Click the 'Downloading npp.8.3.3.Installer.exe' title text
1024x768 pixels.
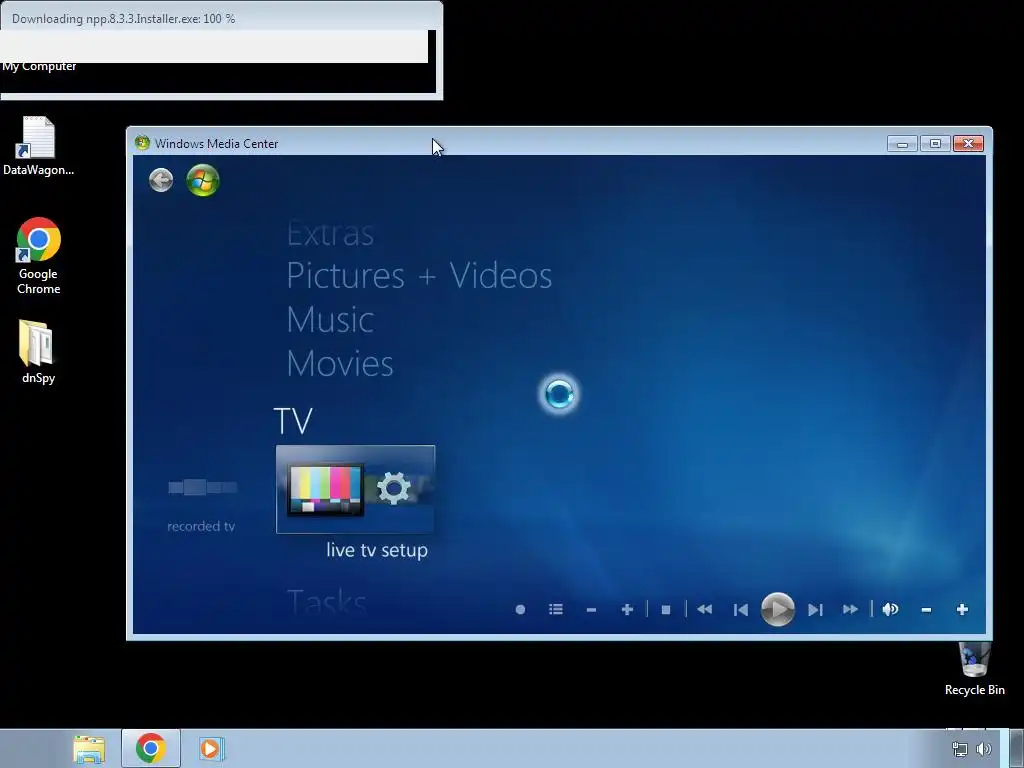[x=123, y=19]
